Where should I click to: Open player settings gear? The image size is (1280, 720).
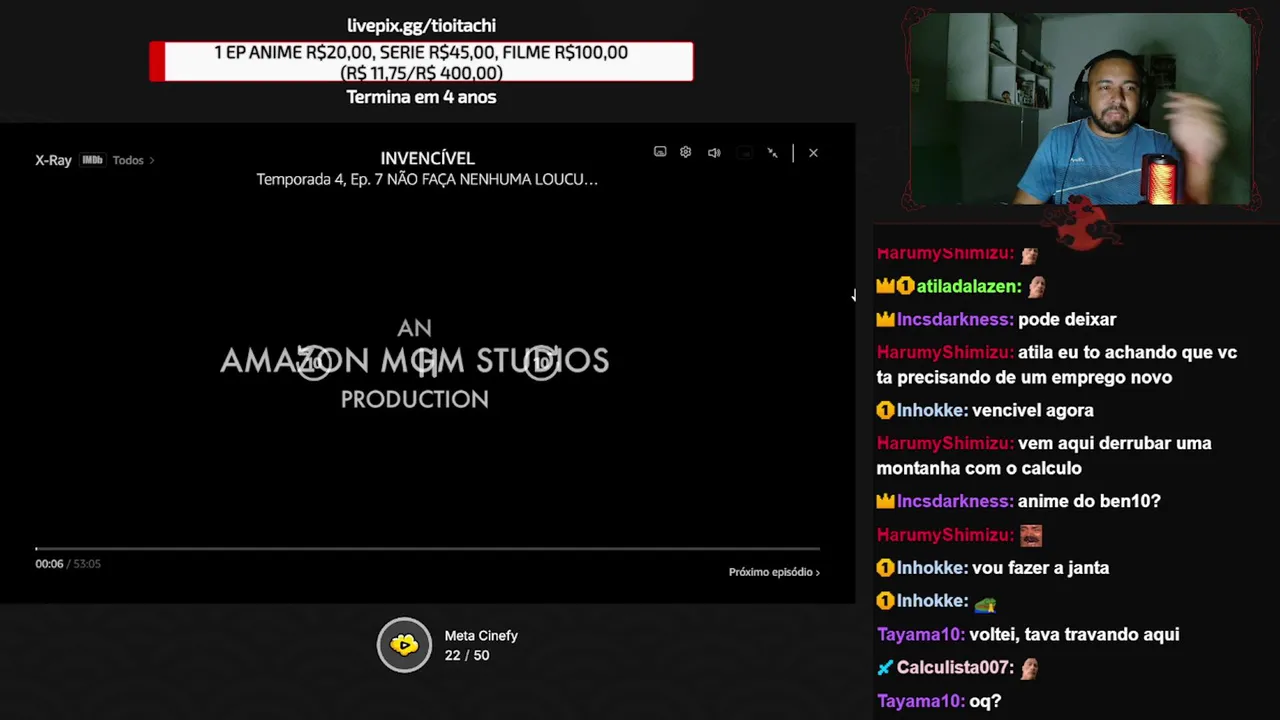point(686,152)
